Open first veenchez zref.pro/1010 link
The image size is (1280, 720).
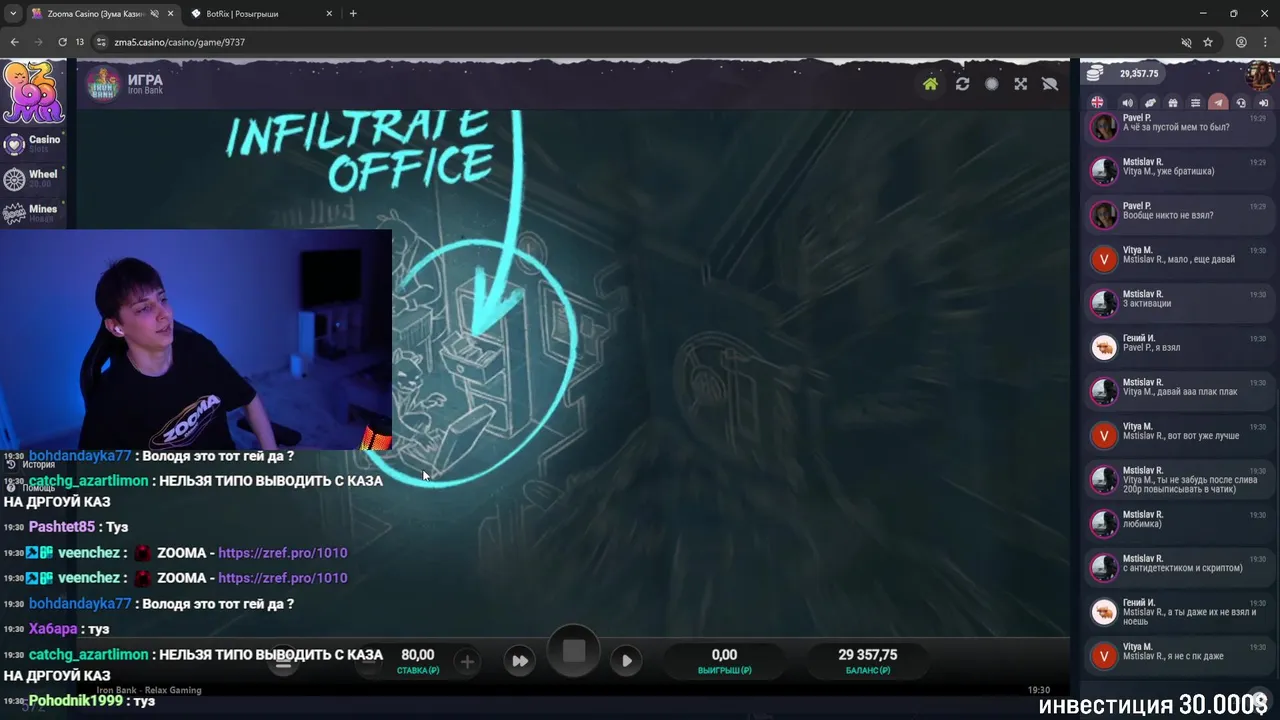click(x=283, y=553)
